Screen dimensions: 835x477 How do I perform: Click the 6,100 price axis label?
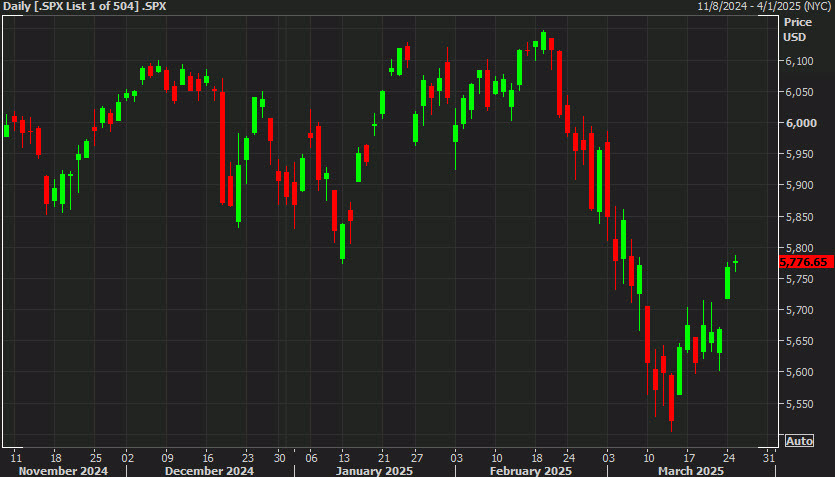[x=800, y=61]
